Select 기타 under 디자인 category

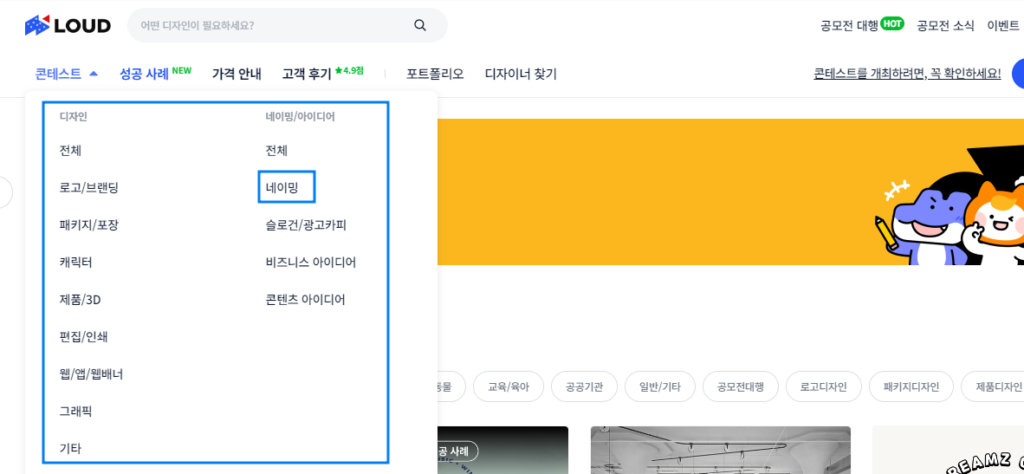click(x=70, y=449)
